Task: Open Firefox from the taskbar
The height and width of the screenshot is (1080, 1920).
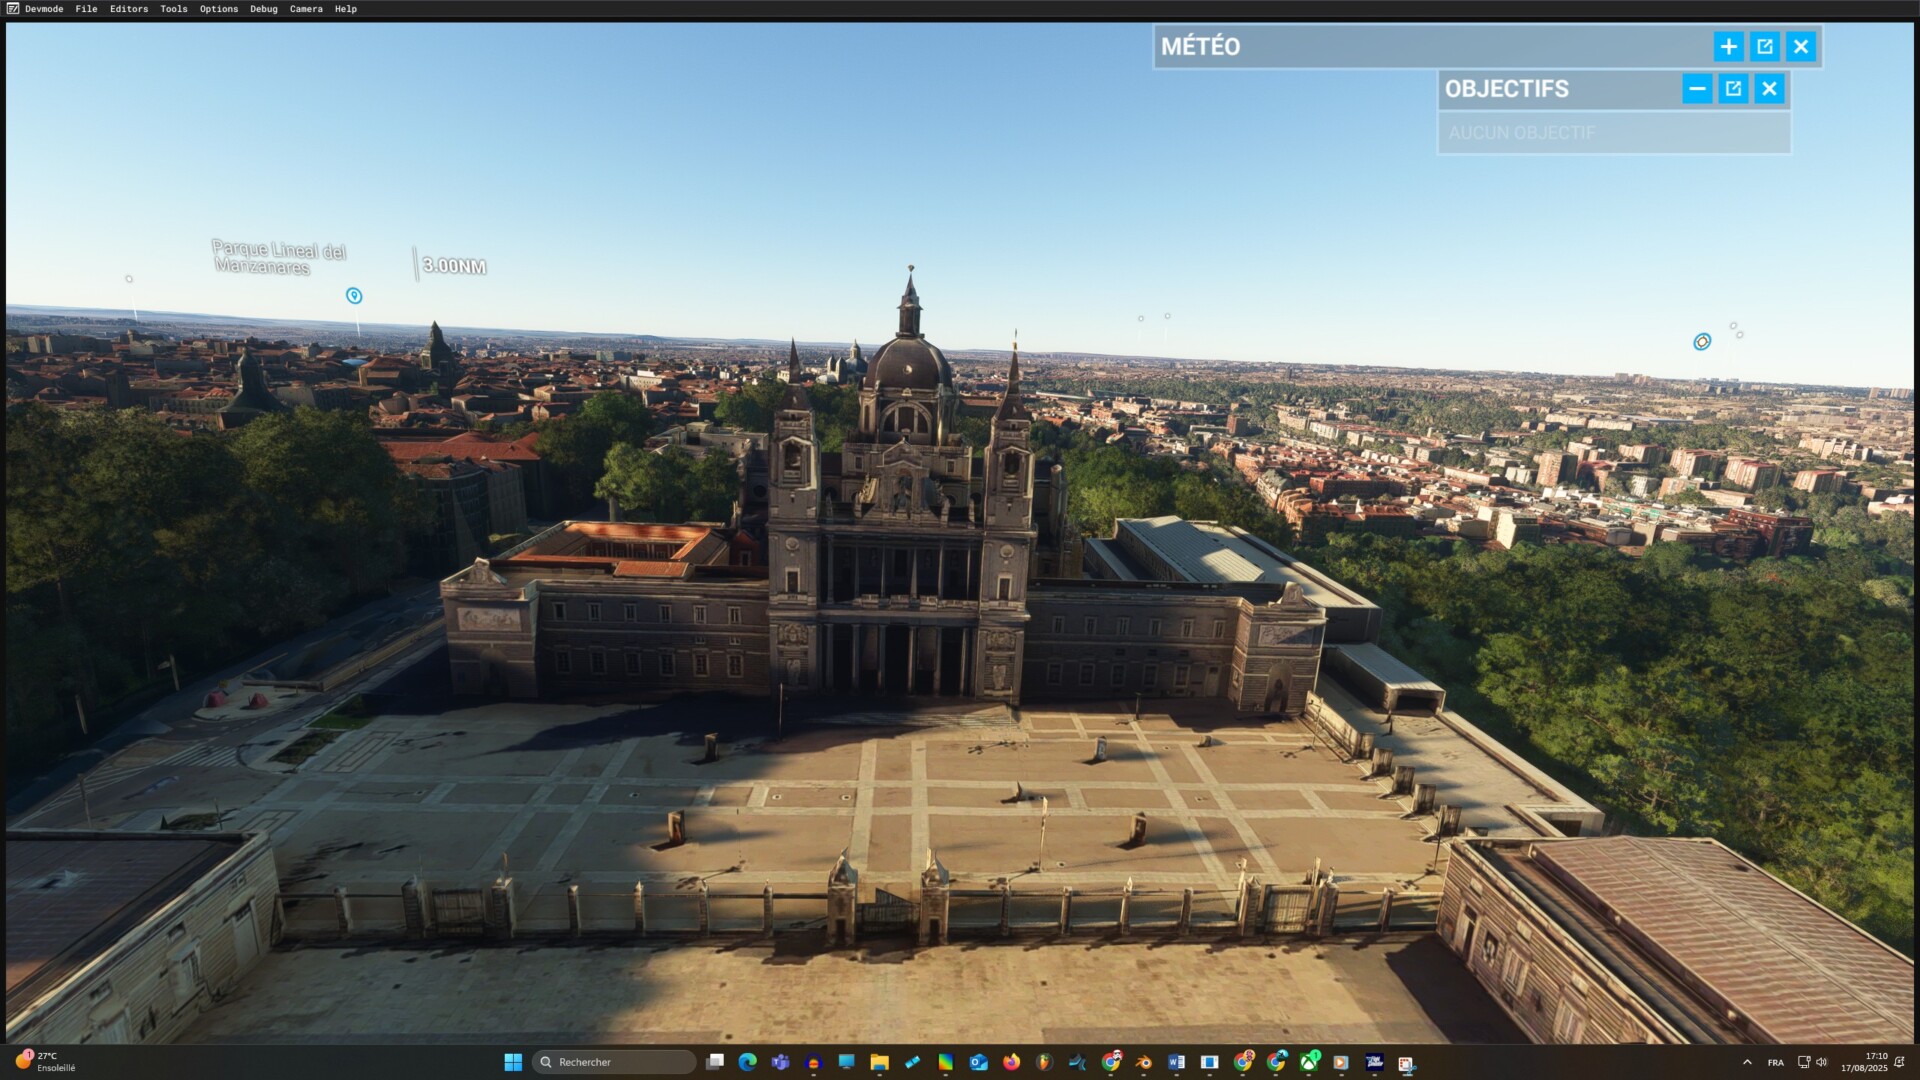Action: pyautogui.click(x=1011, y=1062)
